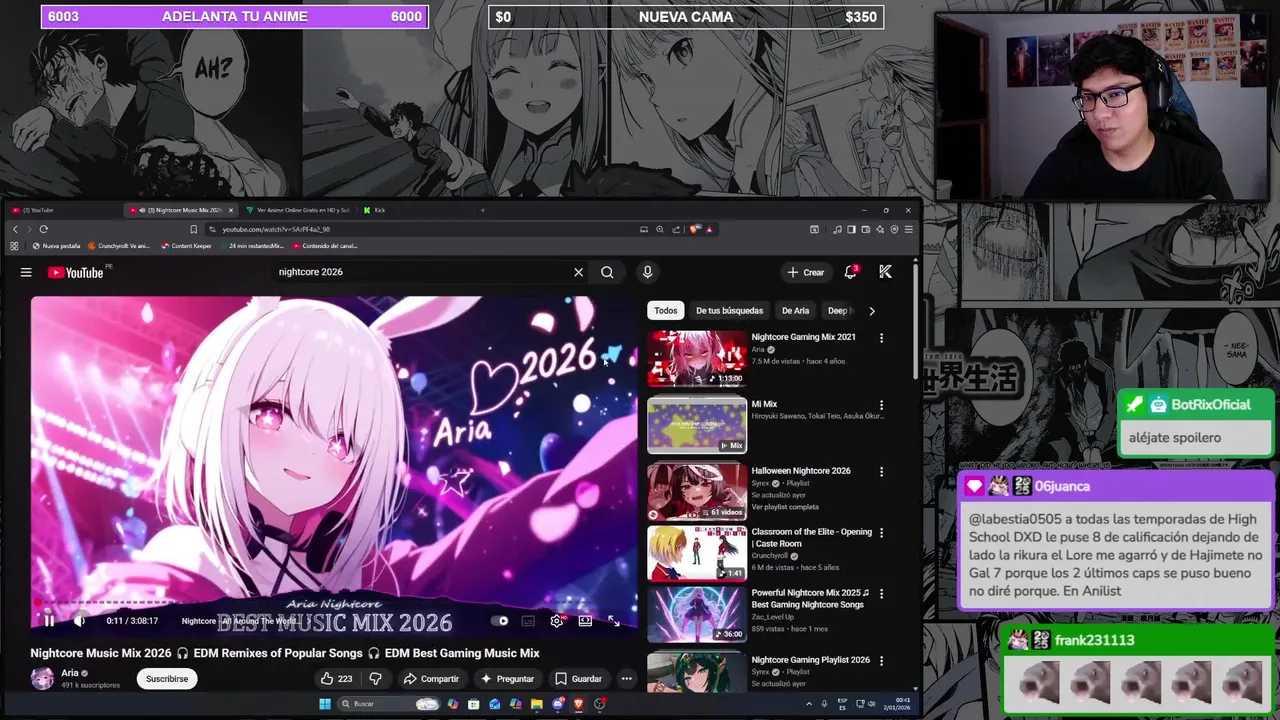Open options for Halloween Nightcore 2026

[x=881, y=472]
